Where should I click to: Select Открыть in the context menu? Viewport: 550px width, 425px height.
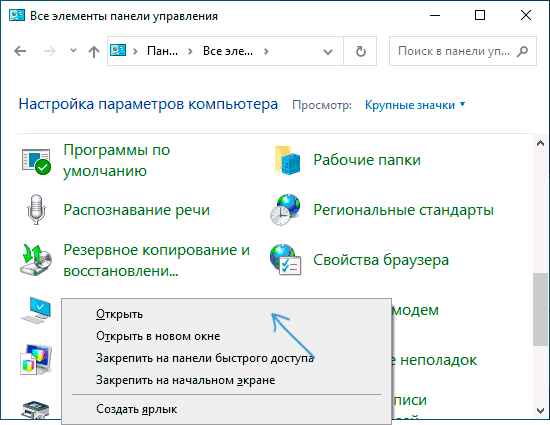226,314
